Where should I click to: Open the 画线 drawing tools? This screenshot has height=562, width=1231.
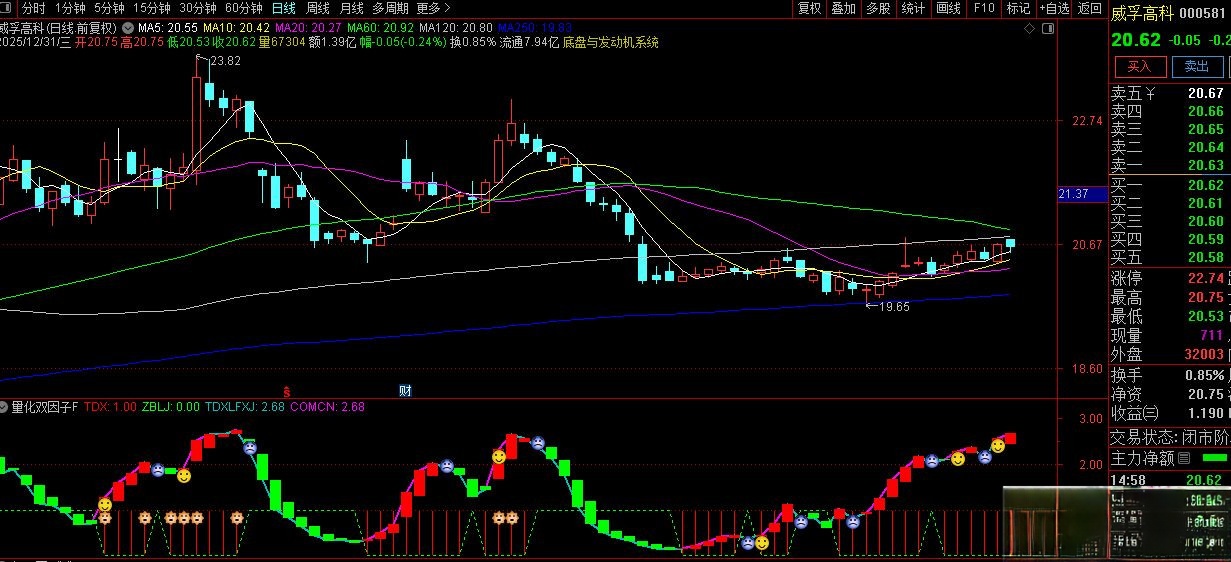pos(948,8)
